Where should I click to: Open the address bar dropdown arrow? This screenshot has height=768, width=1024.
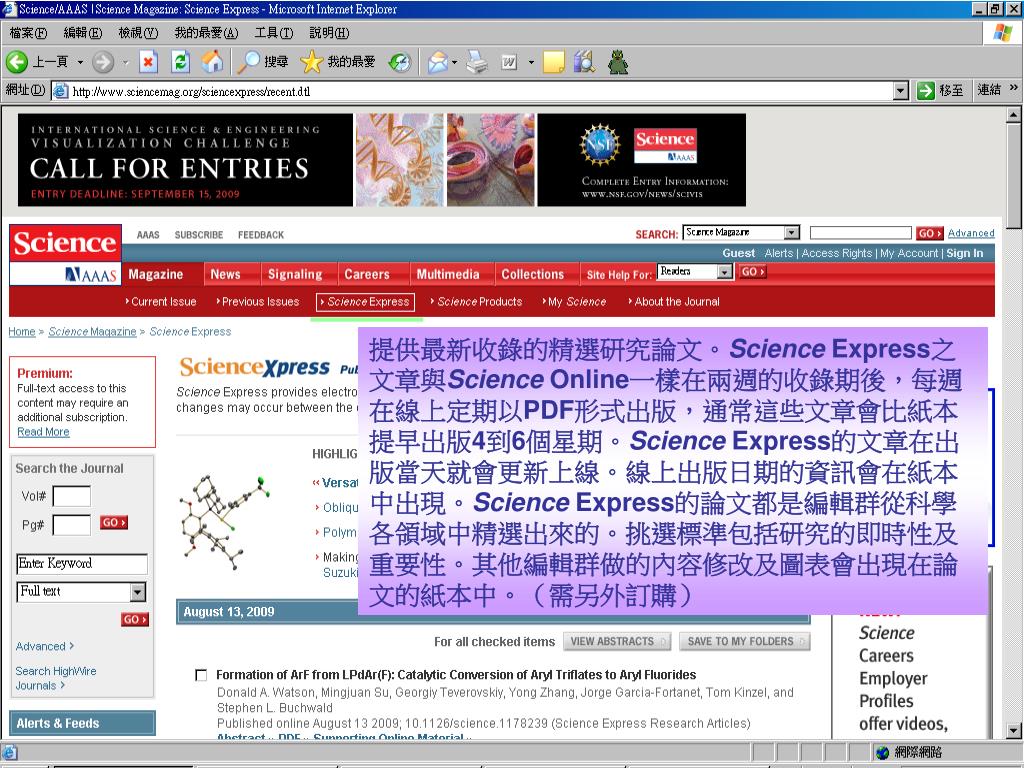click(x=901, y=91)
